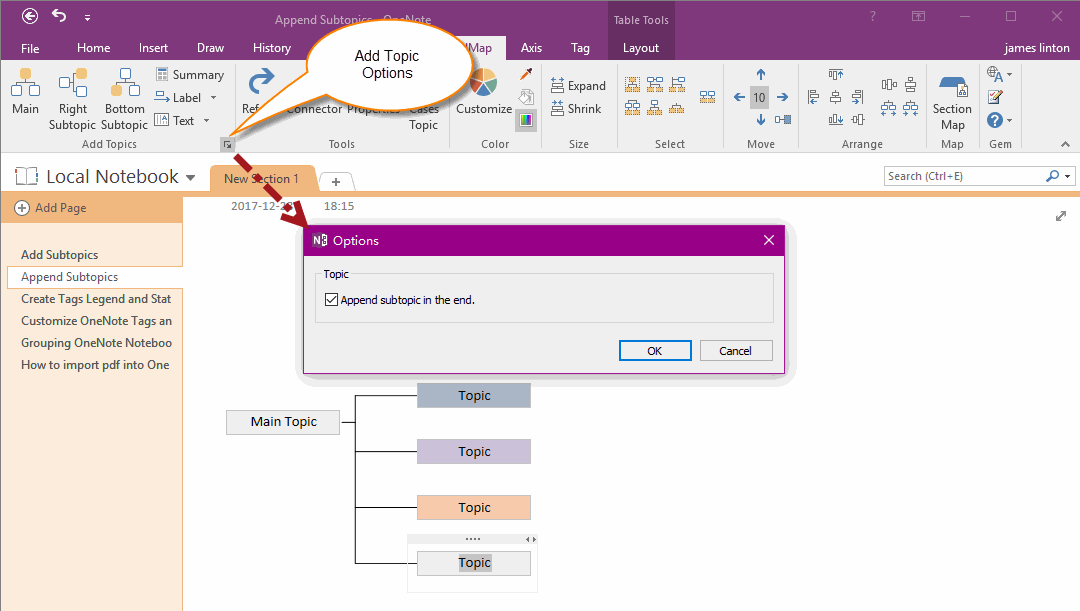Open the Gem help dropdown arrow
The width and height of the screenshot is (1080, 611).
point(1009,121)
